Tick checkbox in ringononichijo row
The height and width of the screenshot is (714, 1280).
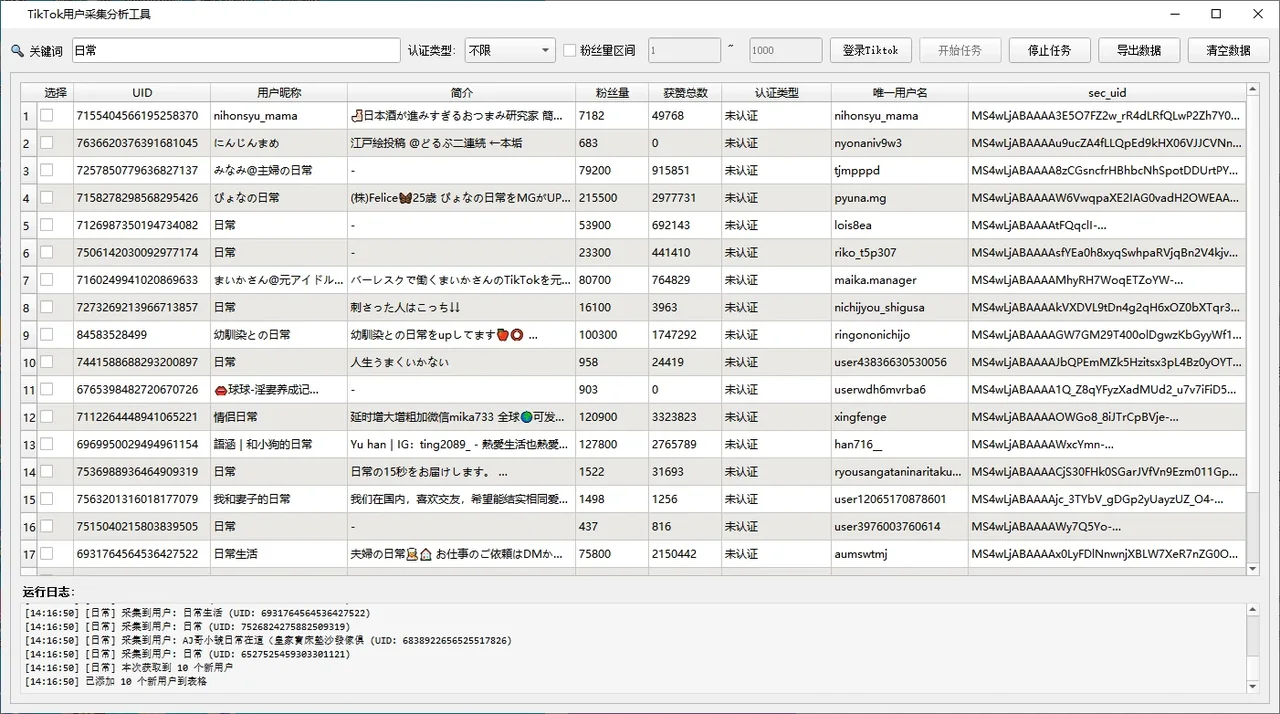pos(46,334)
